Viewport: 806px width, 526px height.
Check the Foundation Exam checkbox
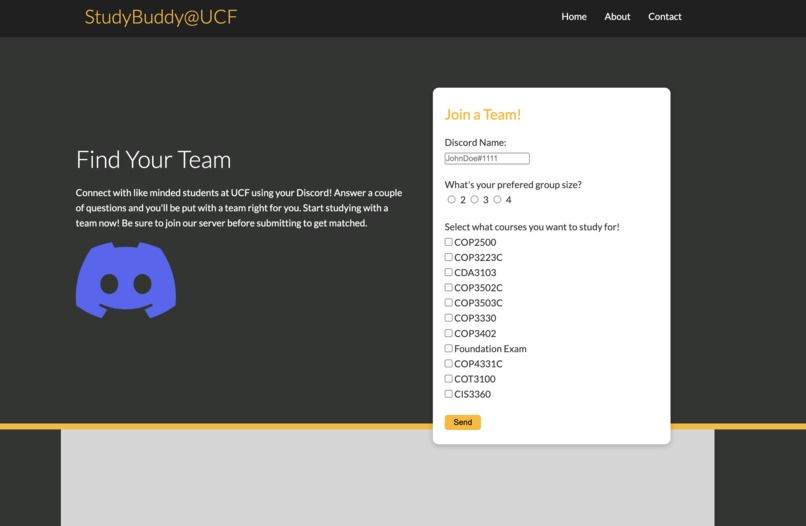(448, 348)
